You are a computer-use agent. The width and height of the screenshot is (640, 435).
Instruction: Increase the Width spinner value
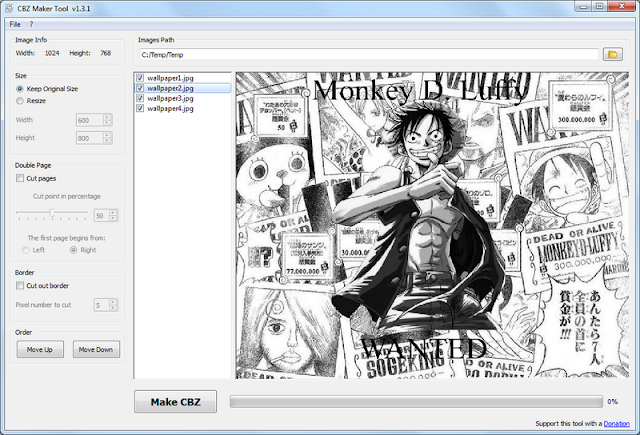pos(107,117)
